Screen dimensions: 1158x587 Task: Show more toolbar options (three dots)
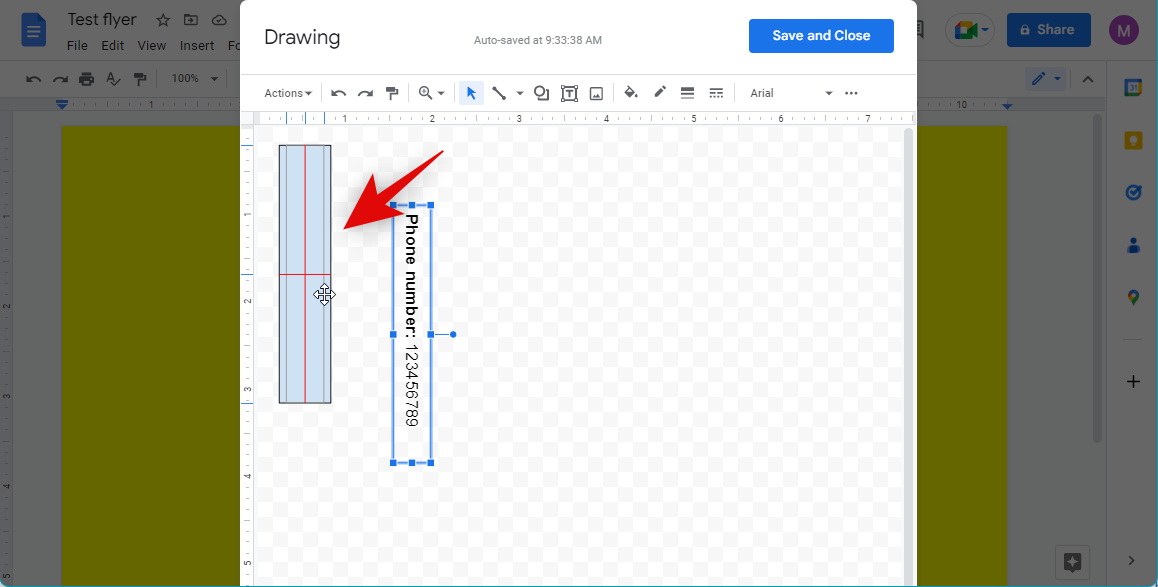click(851, 93)
